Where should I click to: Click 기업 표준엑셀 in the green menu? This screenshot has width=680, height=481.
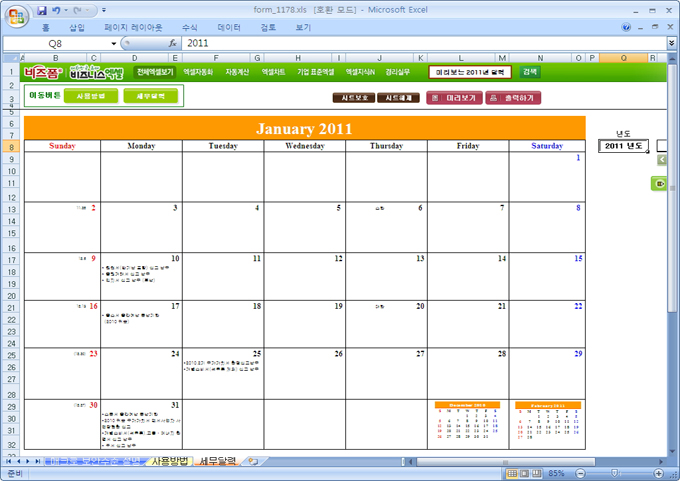pyautogui.click(x=316, y=72)
